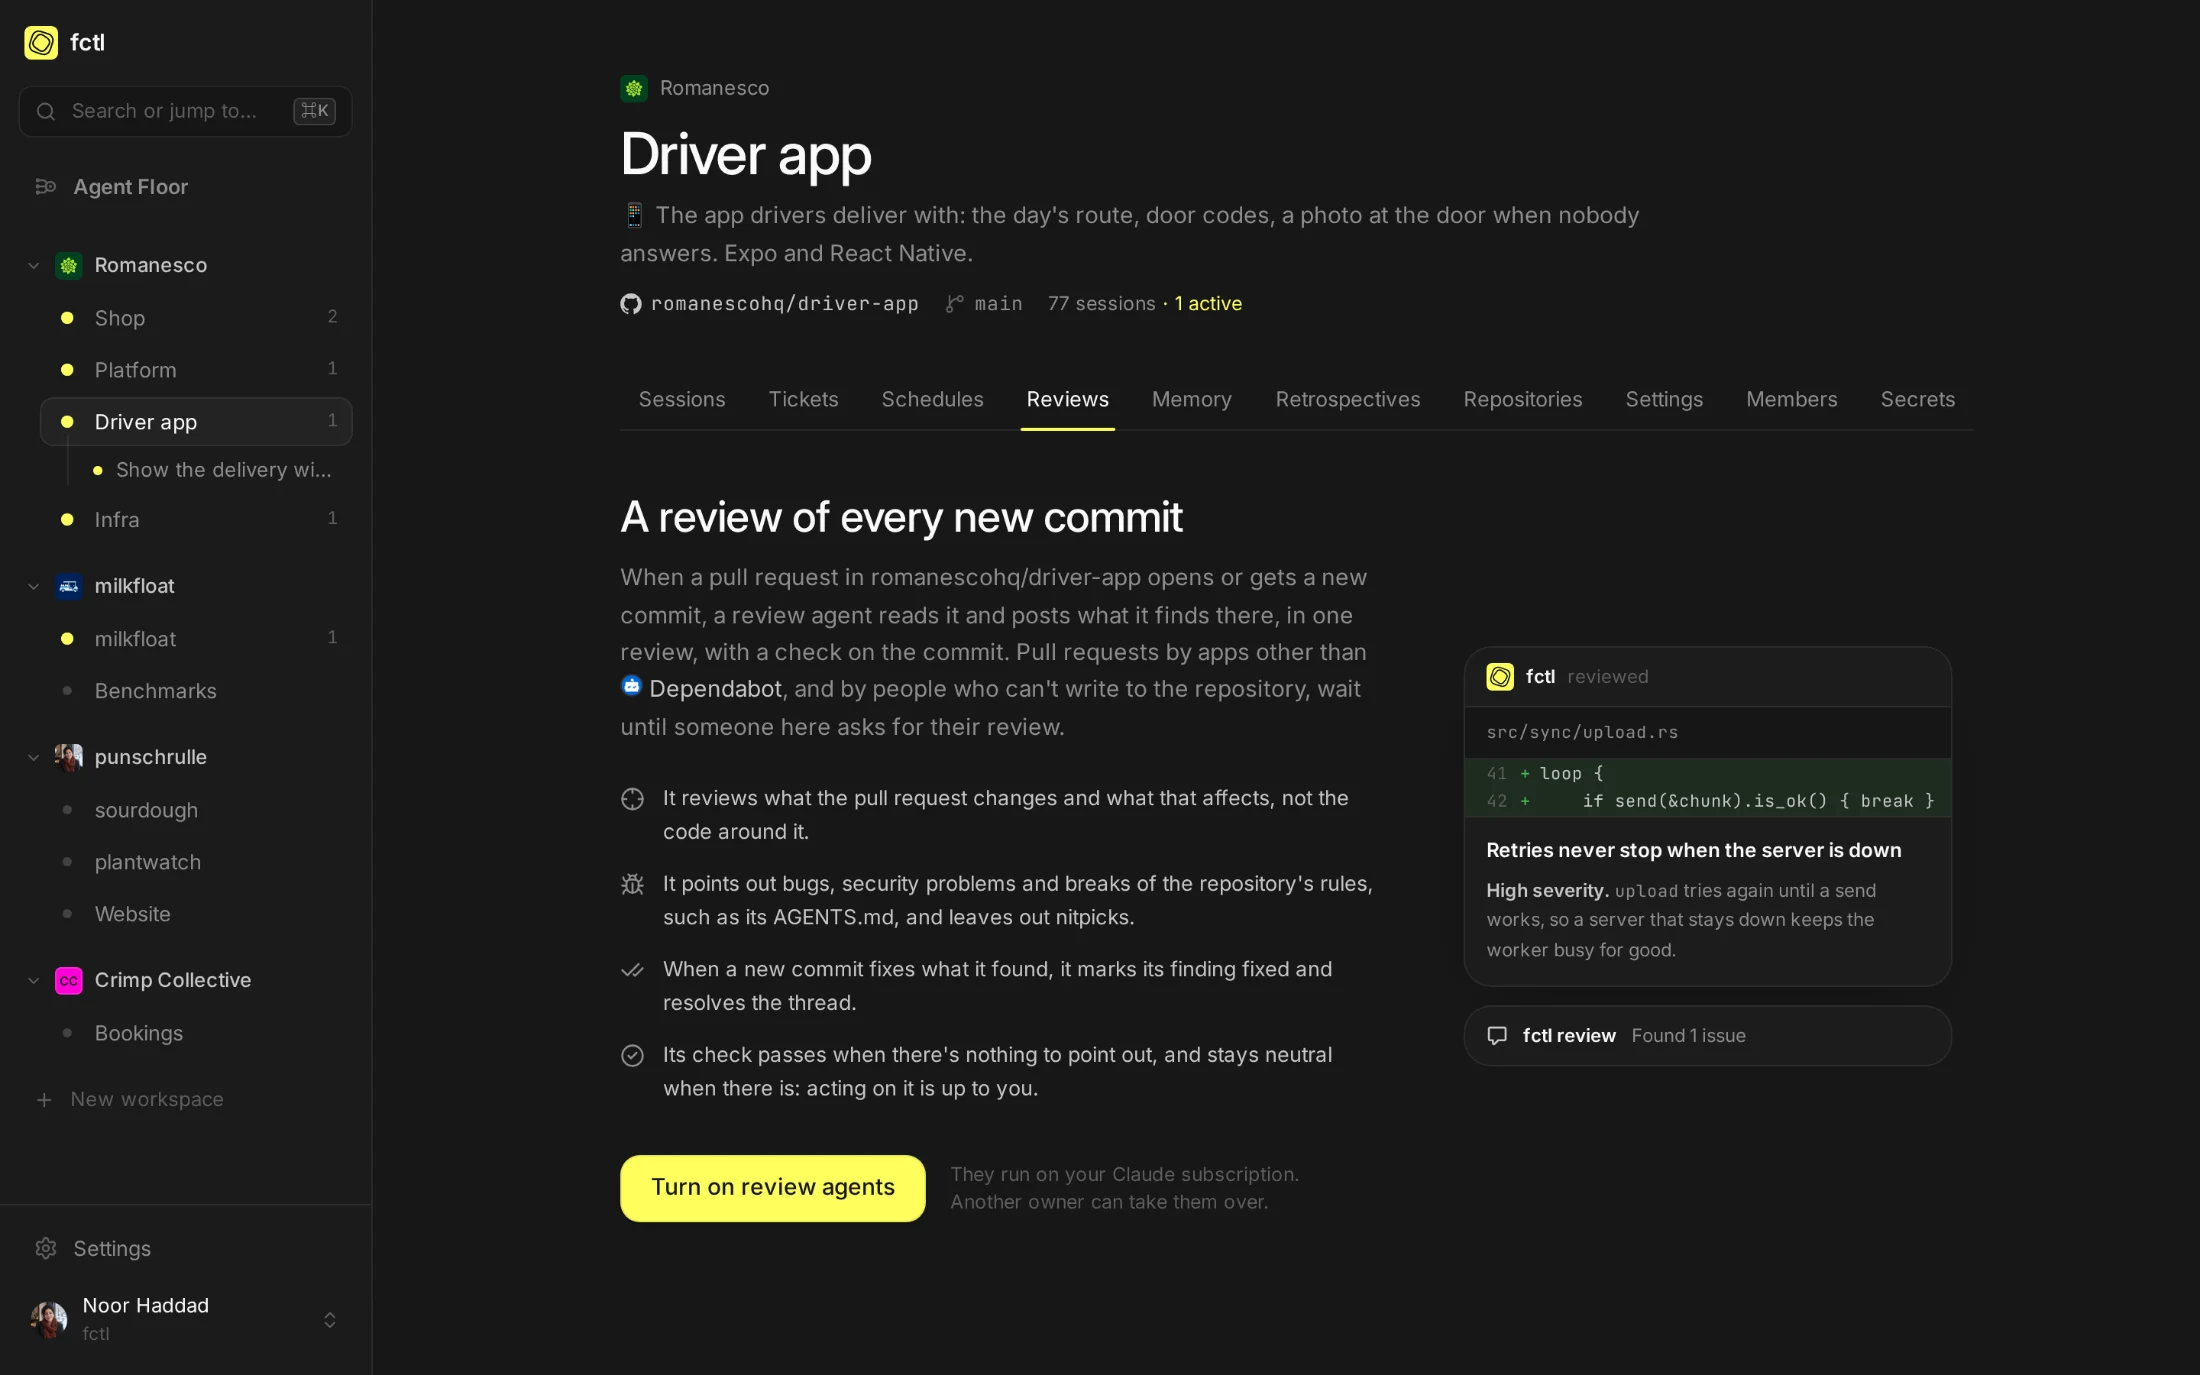
Task: Click the Dependabot link in the description
Action: [x=702, y=689]
